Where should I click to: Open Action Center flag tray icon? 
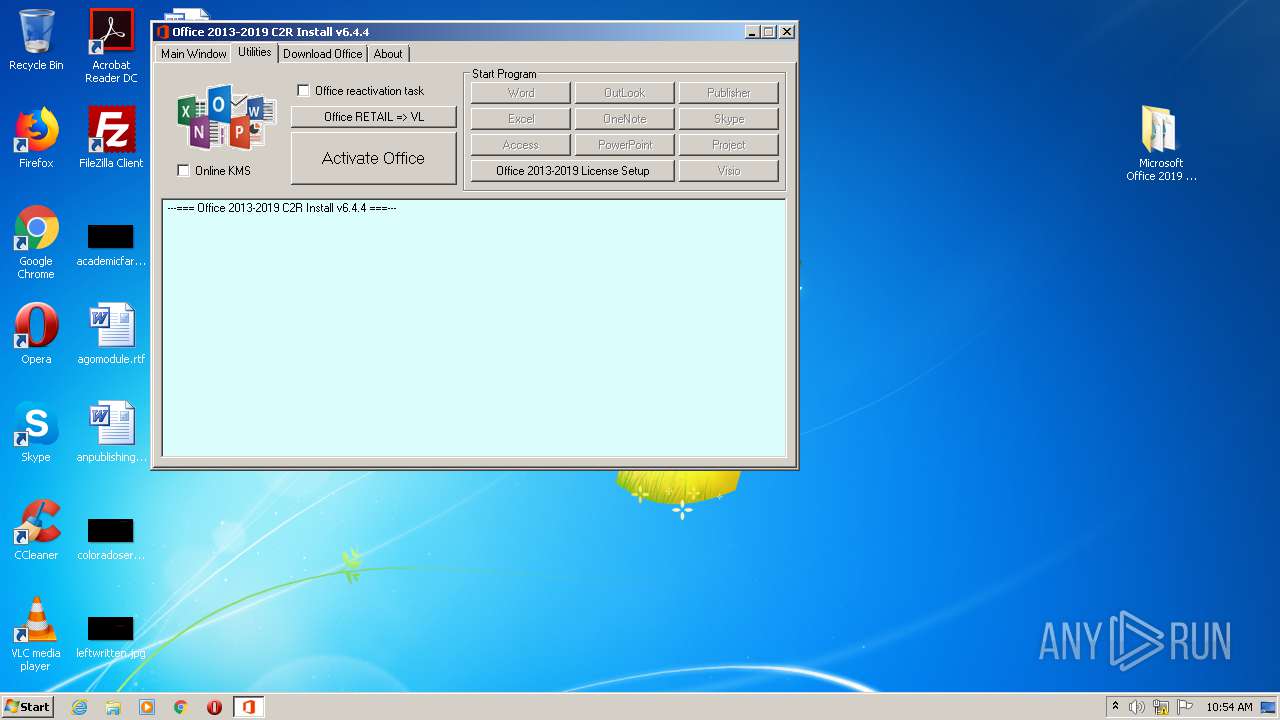pyautogui.click(x=1185, y=707)
